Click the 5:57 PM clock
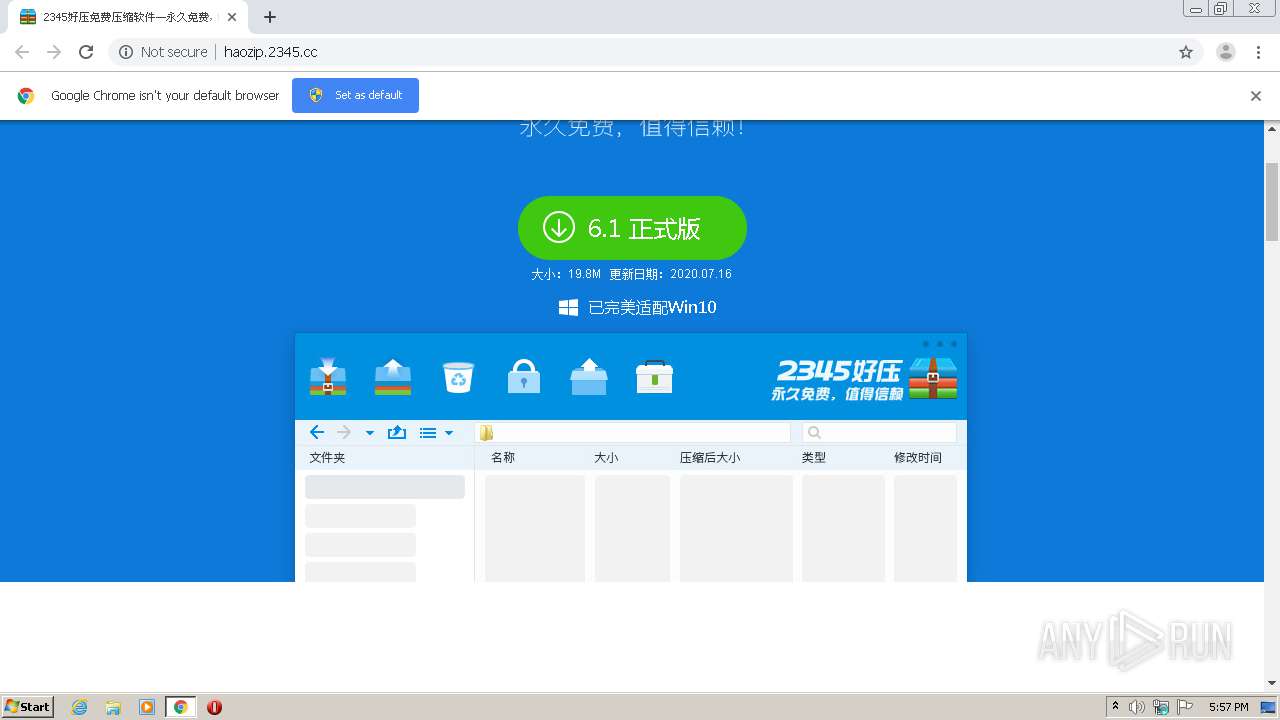 1228,707
